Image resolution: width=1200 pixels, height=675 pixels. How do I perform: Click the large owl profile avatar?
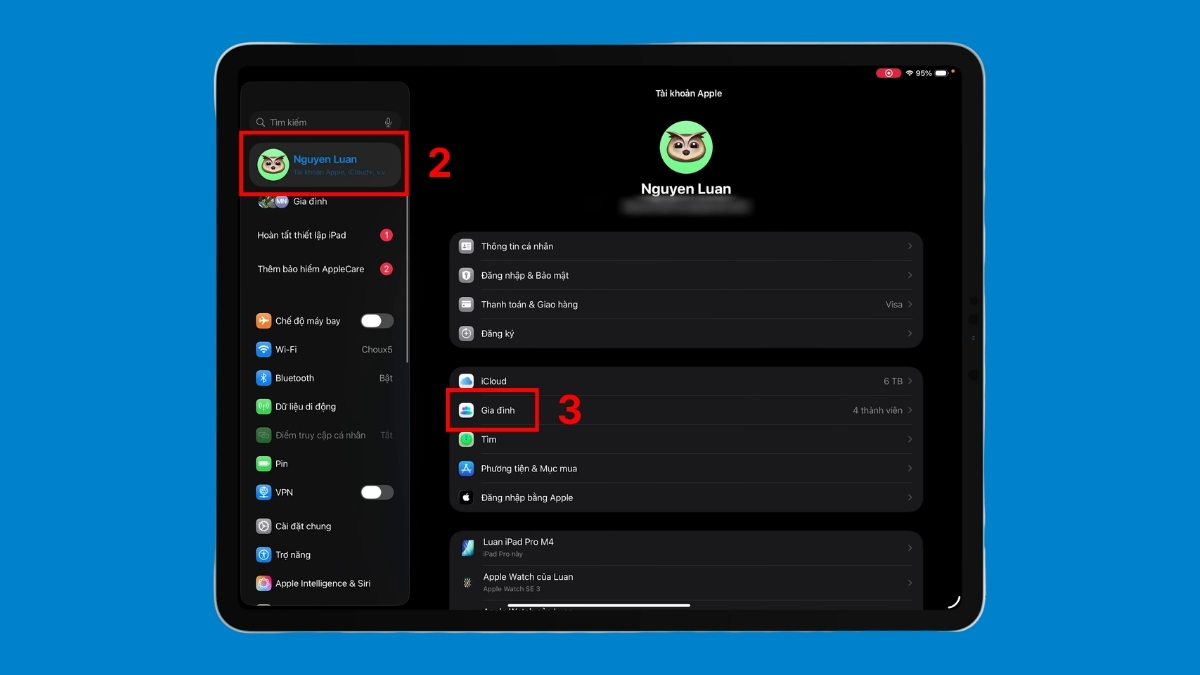[x=686, y=147]
